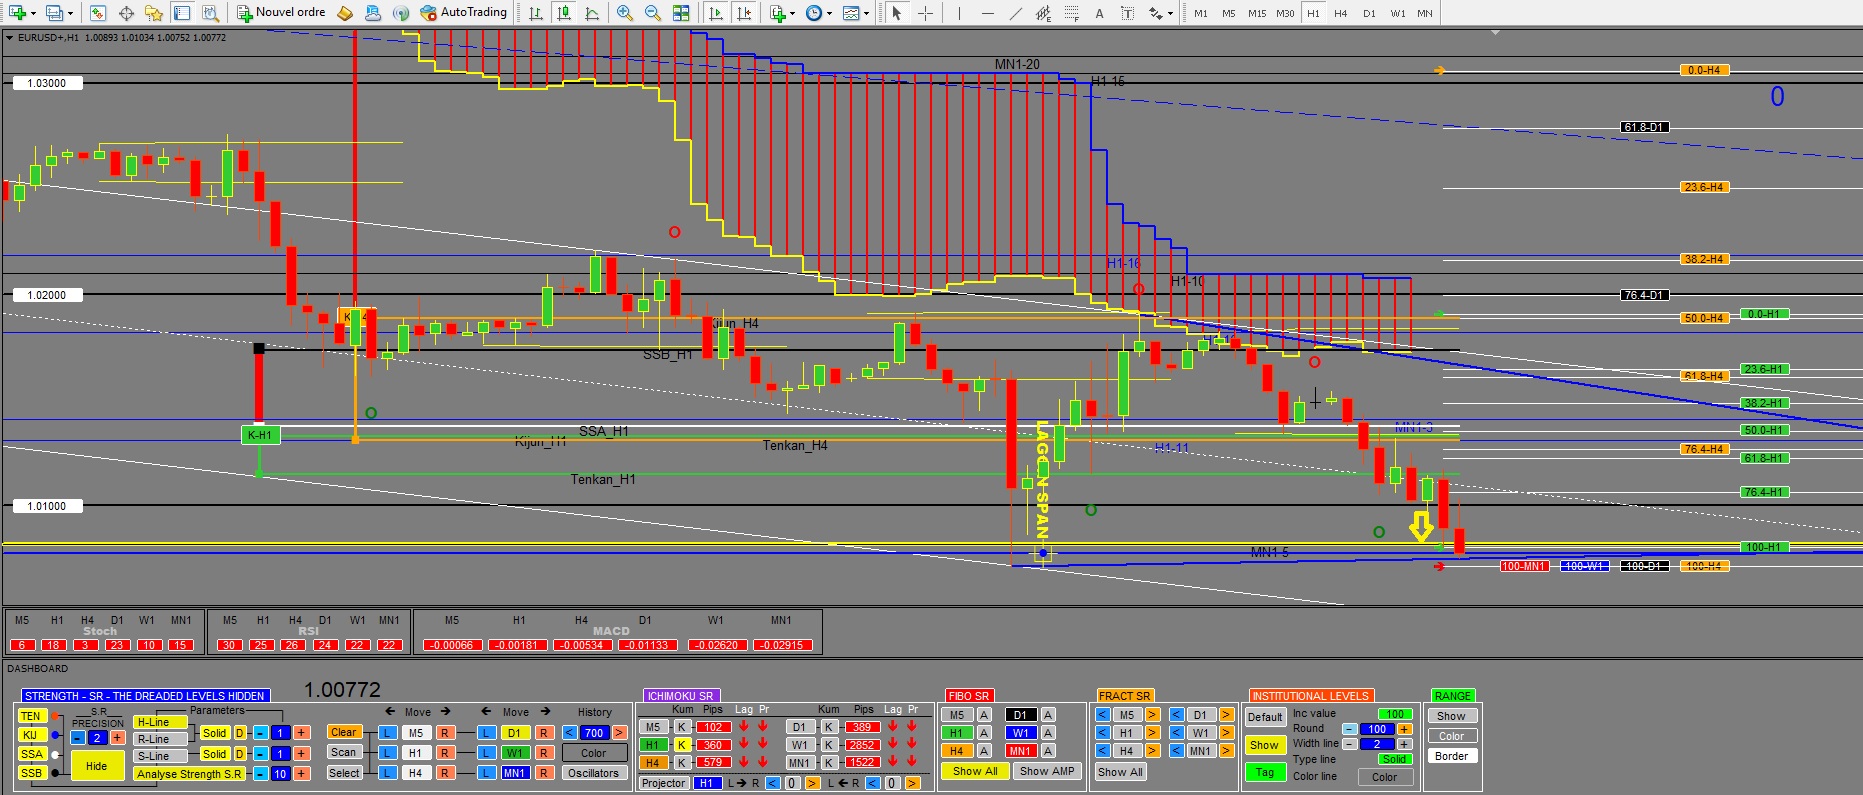Image resolution: width=1863 pixels, height=795 pixels.
Task: Enable chart auto scroll icon
Action: tap(716, 13)
